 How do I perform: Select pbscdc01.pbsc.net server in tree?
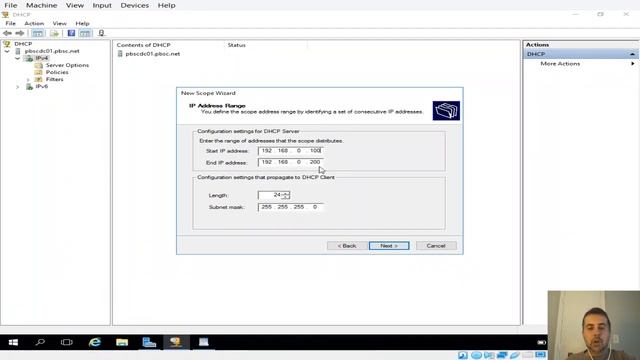[52, 51]
